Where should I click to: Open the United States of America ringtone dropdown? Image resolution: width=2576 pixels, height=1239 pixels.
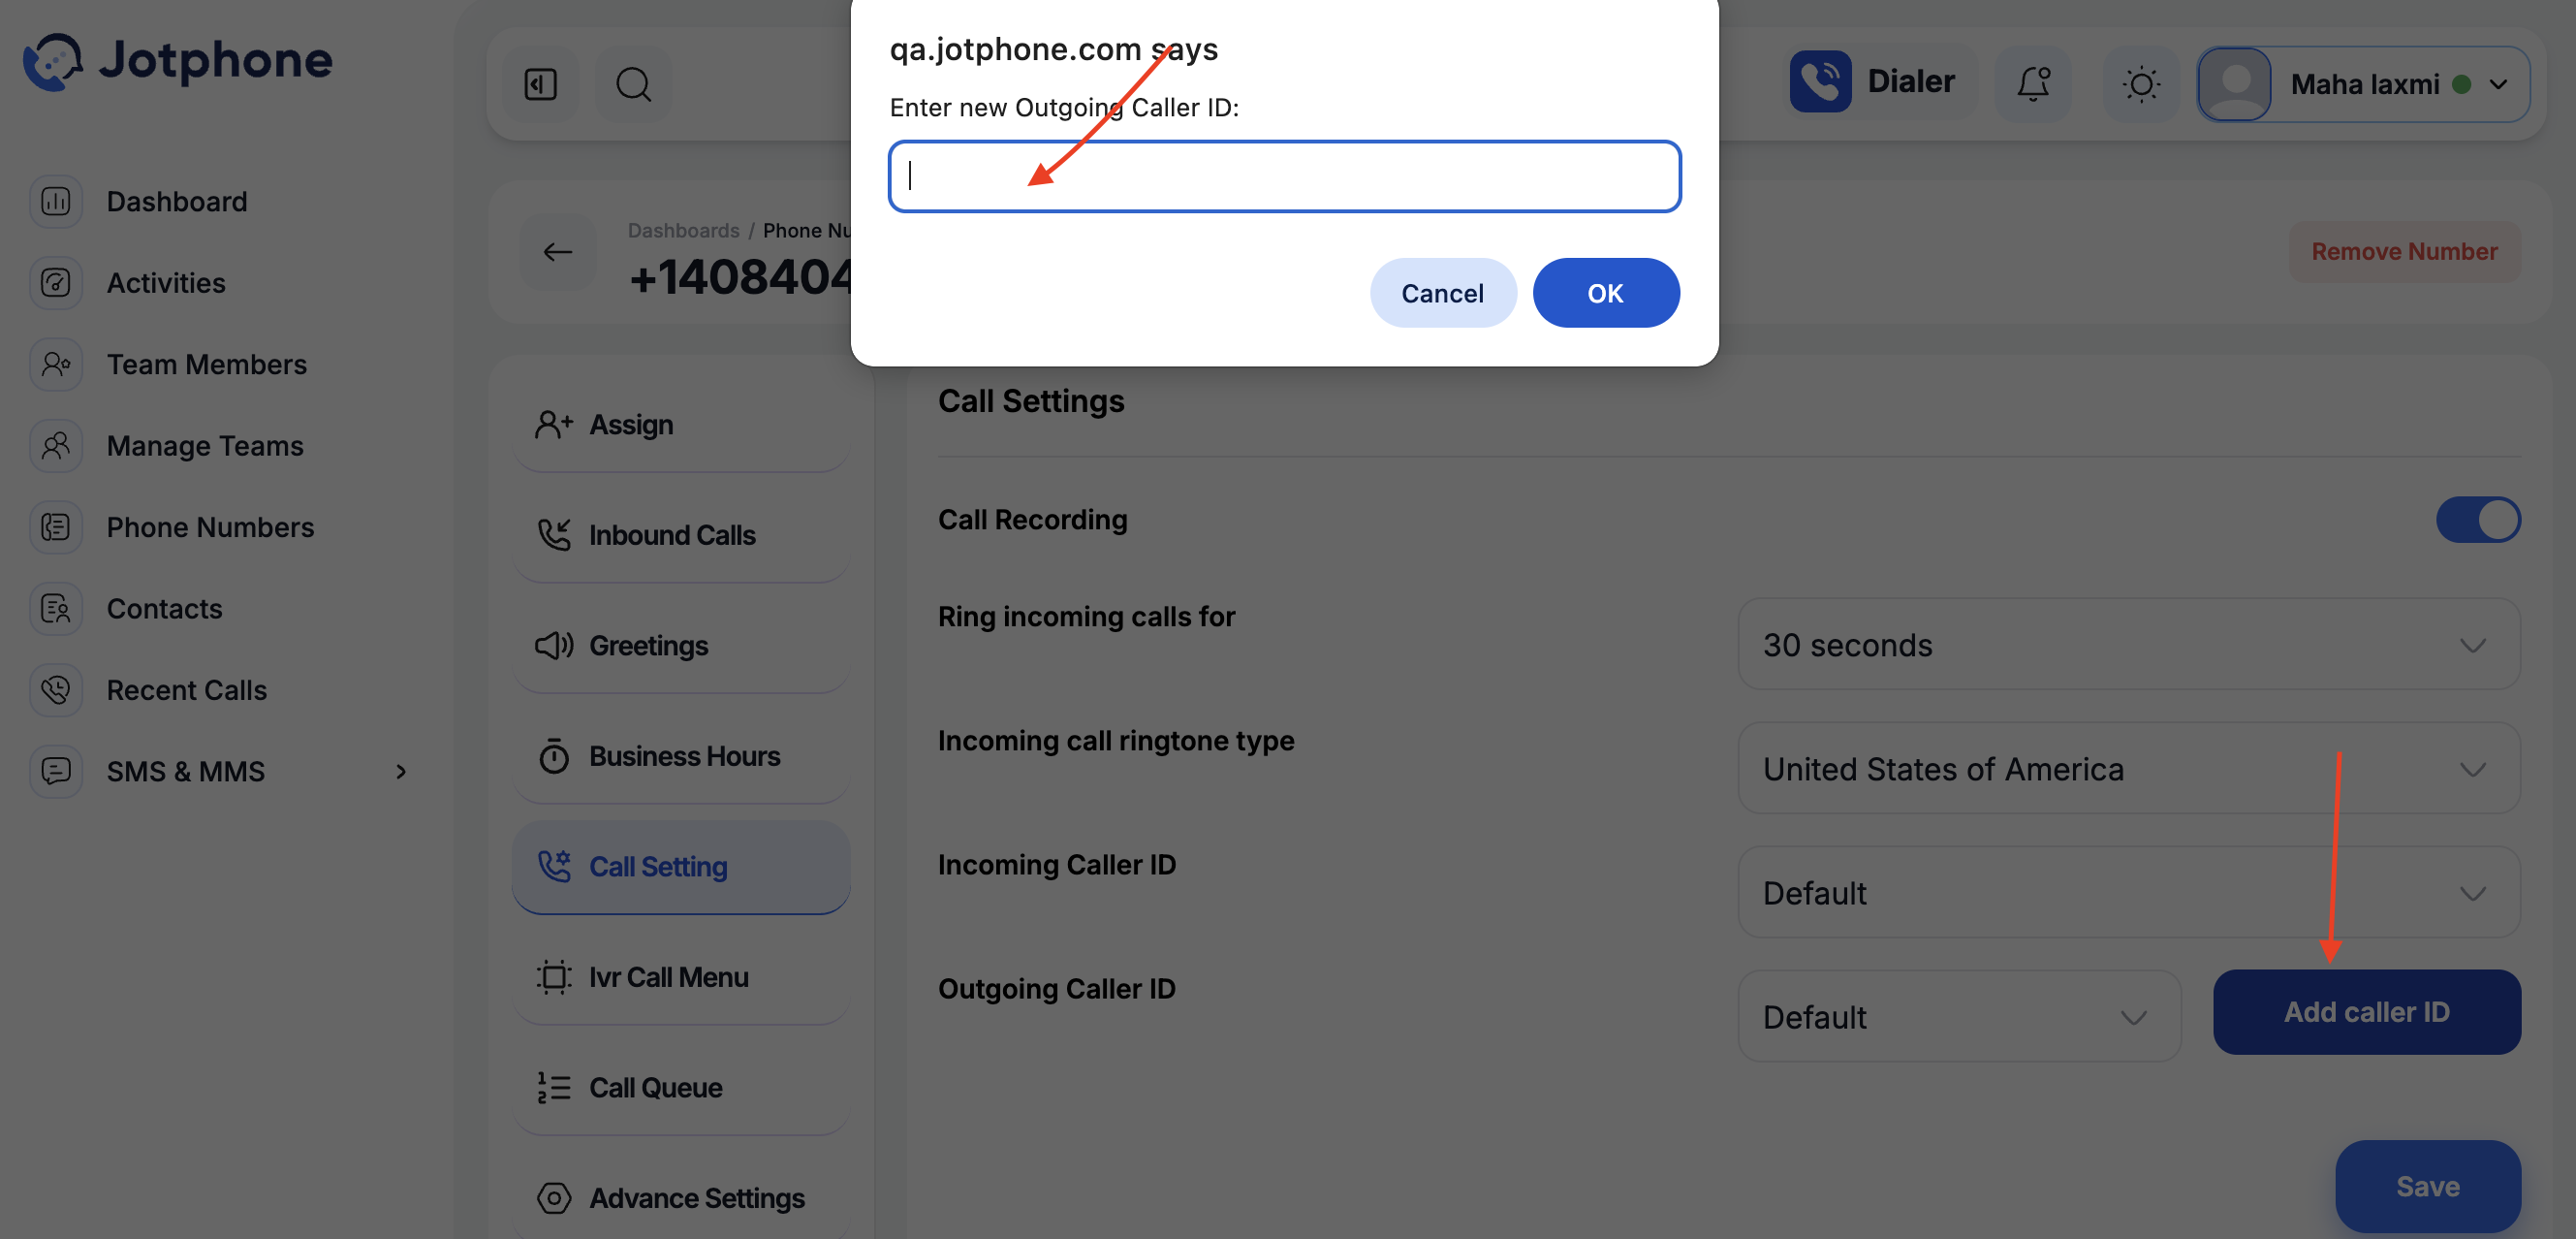point(2128,769)
